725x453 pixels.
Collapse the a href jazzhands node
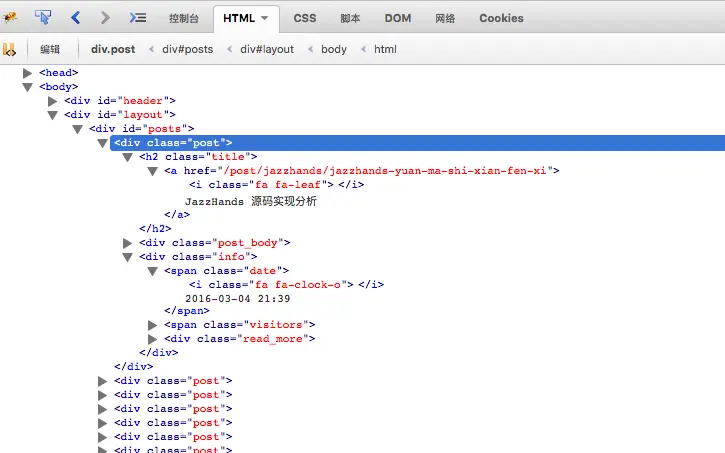(152, 171)
